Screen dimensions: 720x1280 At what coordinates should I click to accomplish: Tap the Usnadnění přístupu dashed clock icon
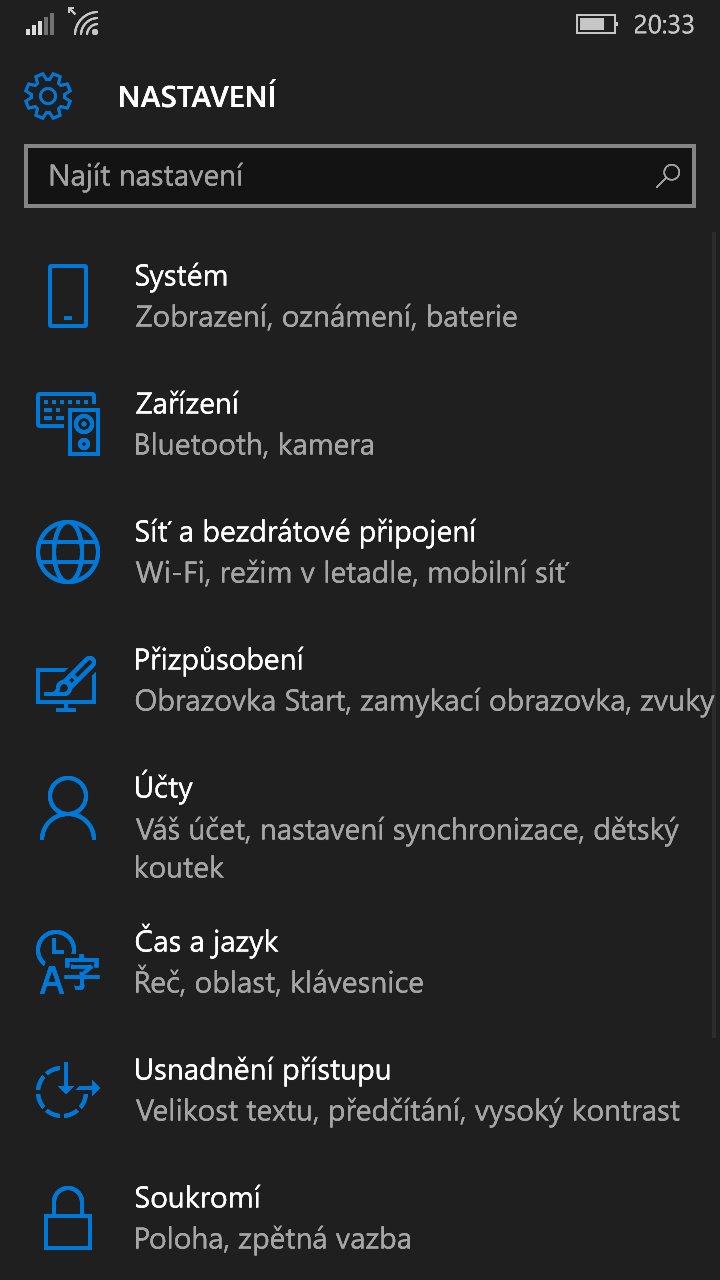[x=68, y=1090]
